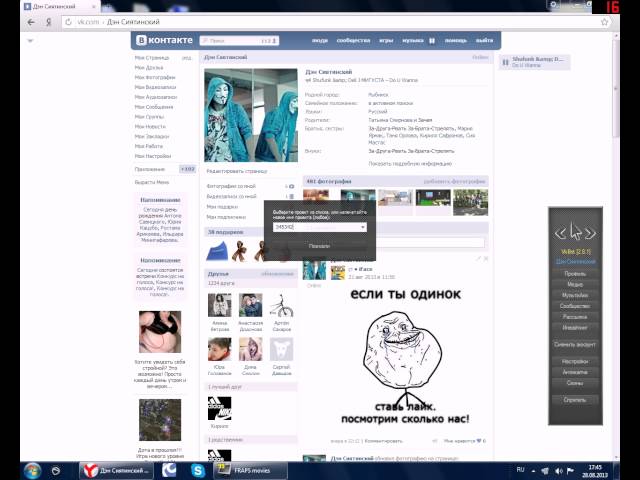Open the blue gift icon in the gifts block
The width and height of the screenshot is (640, 480).
[x=217, y=251]
